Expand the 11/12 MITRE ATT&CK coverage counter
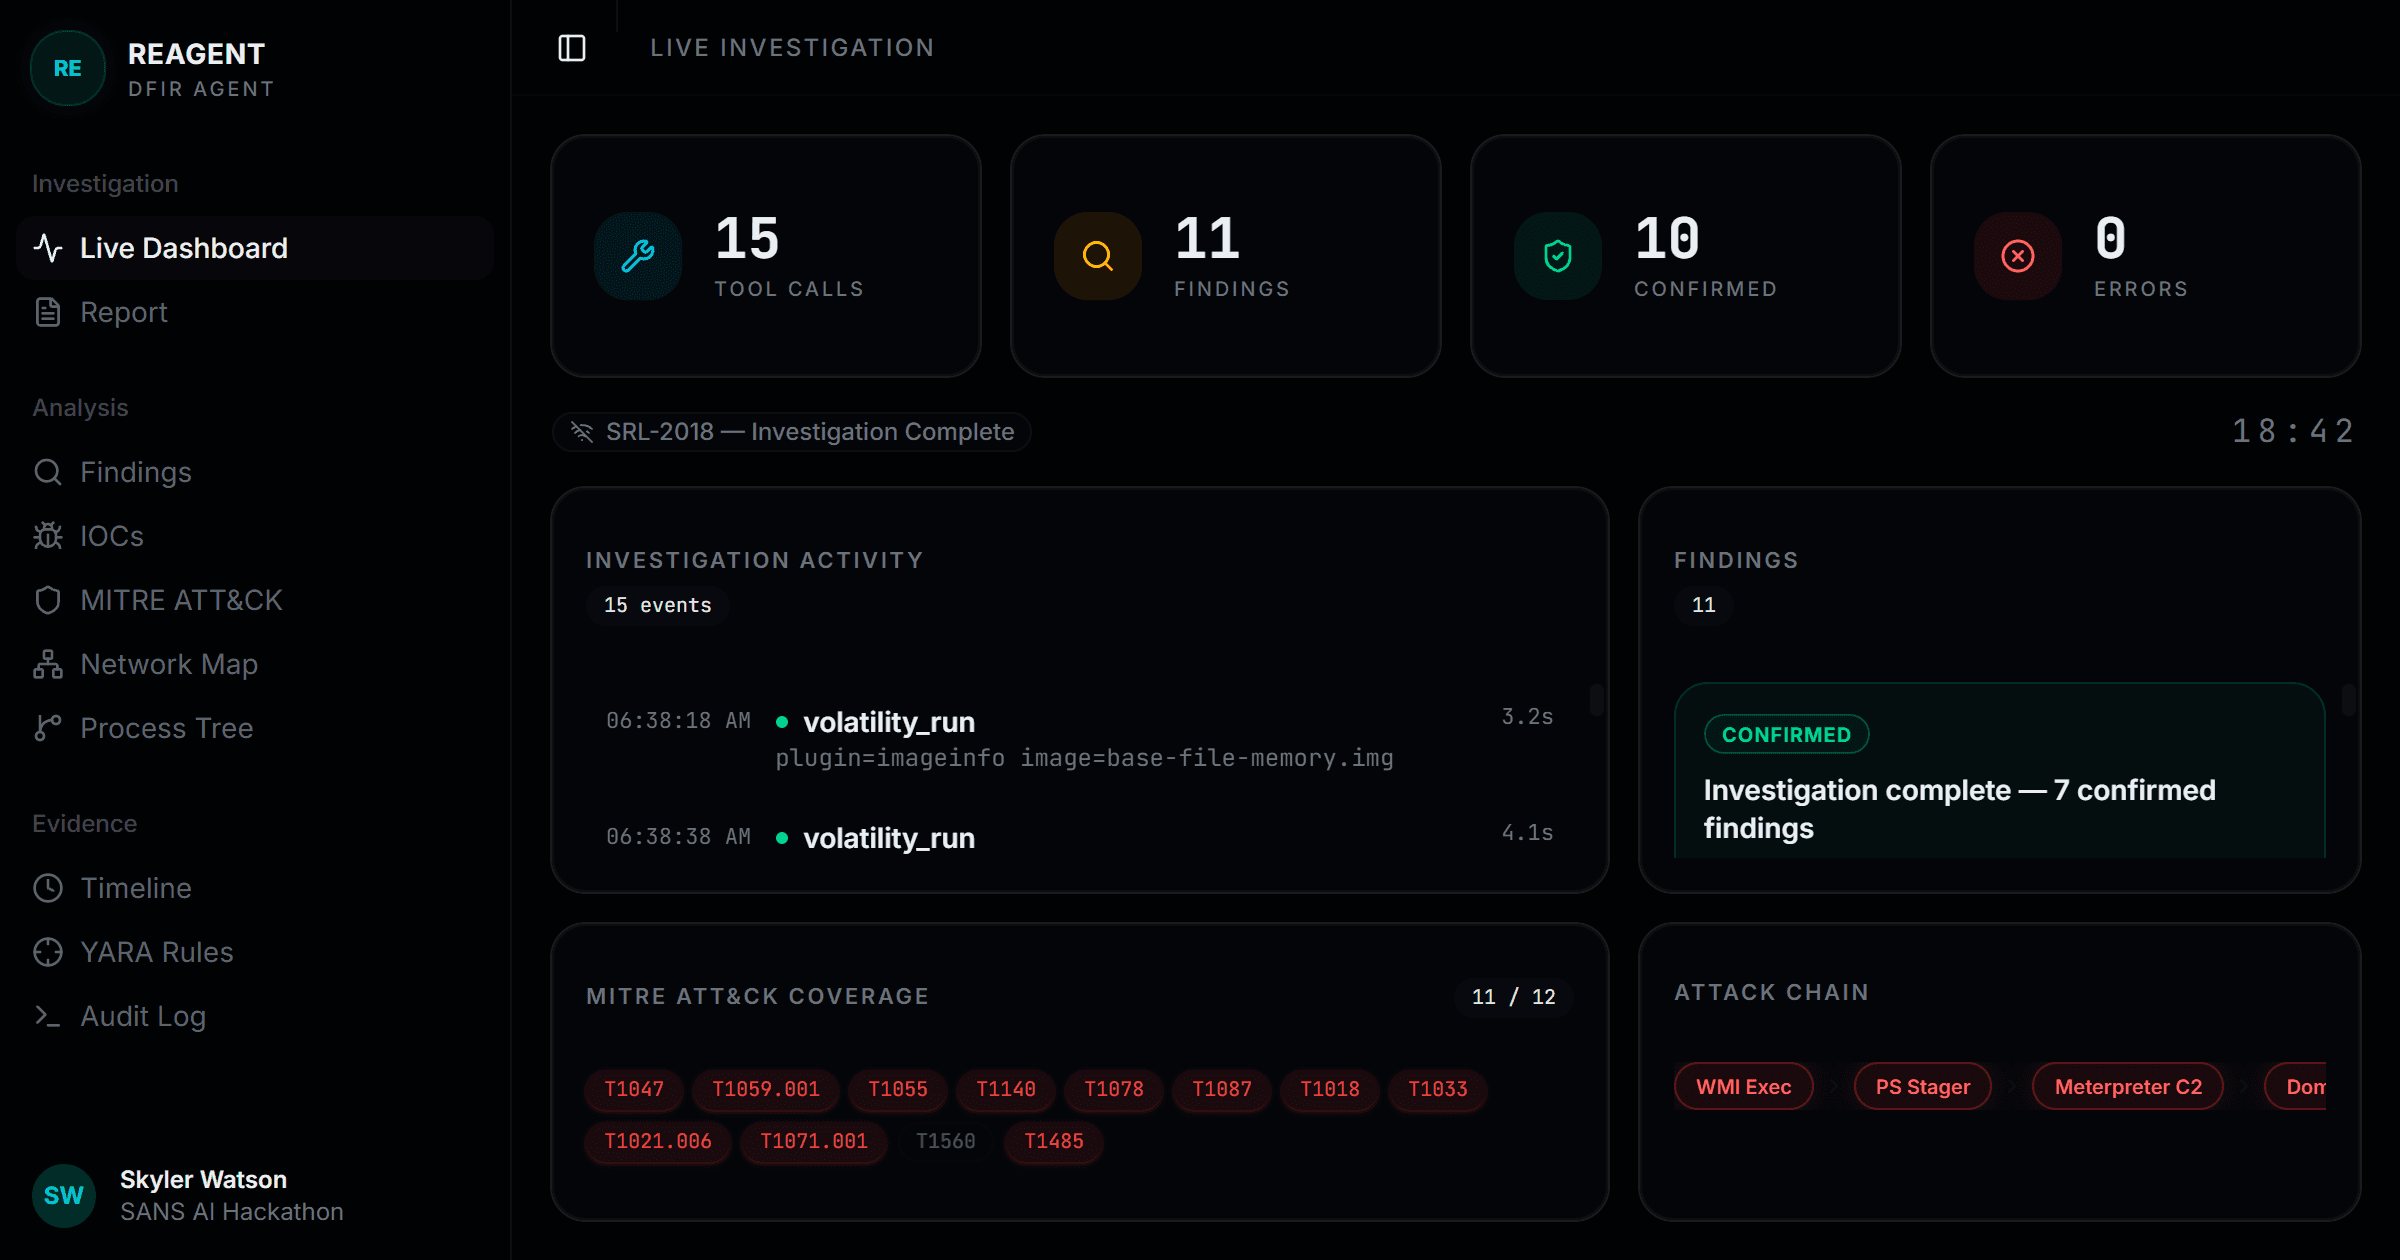Screen dimensions: 2400x1260 (x=1512, y=996)
